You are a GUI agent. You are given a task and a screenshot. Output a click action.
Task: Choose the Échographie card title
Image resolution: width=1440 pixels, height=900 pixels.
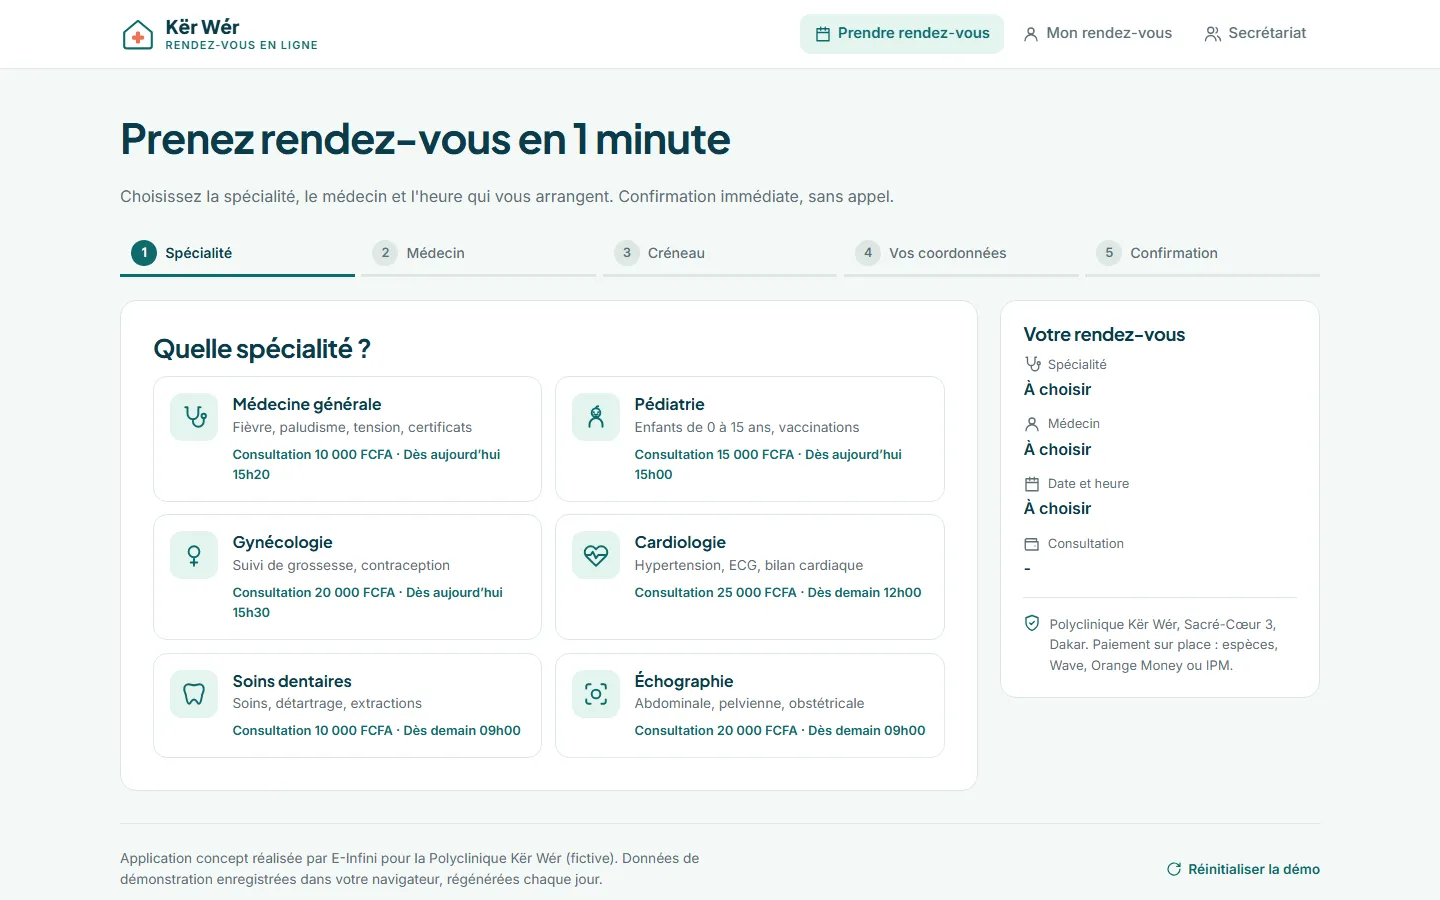(x=684, y=681)
